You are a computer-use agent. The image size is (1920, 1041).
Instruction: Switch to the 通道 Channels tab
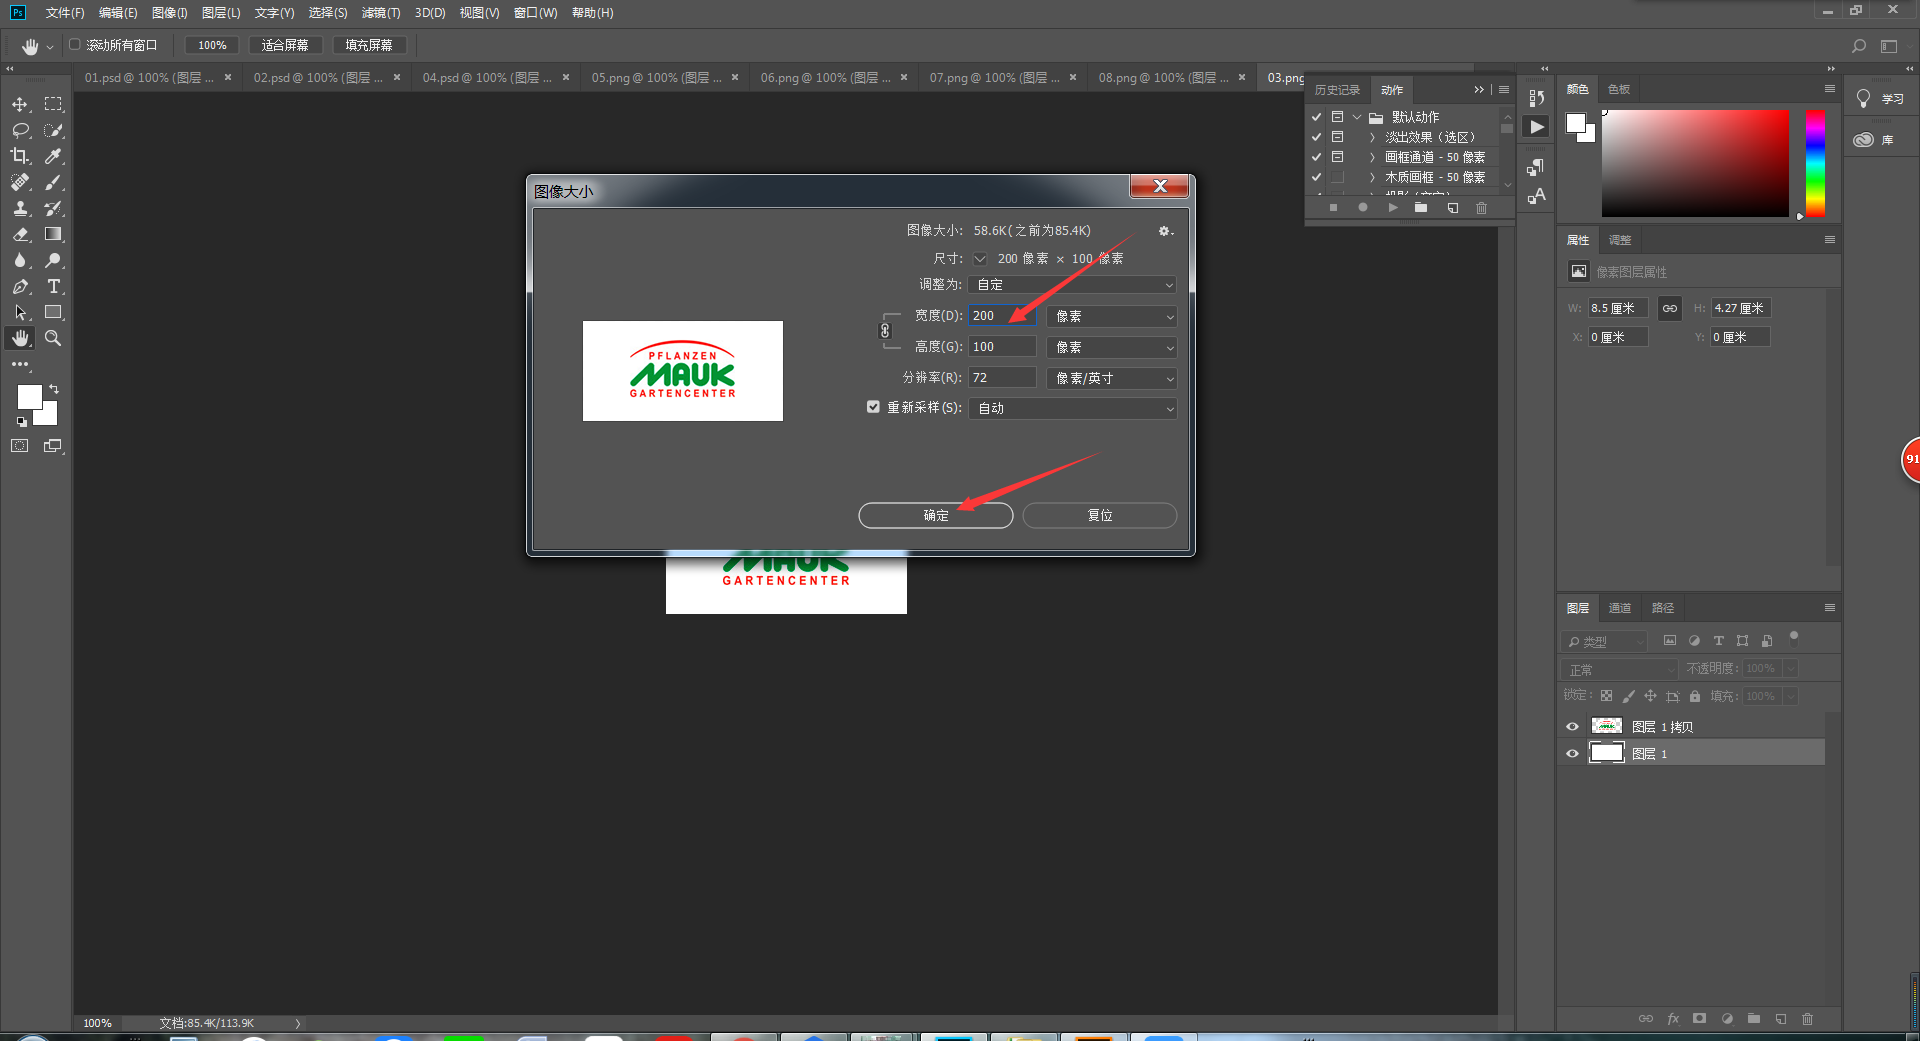1619,608
